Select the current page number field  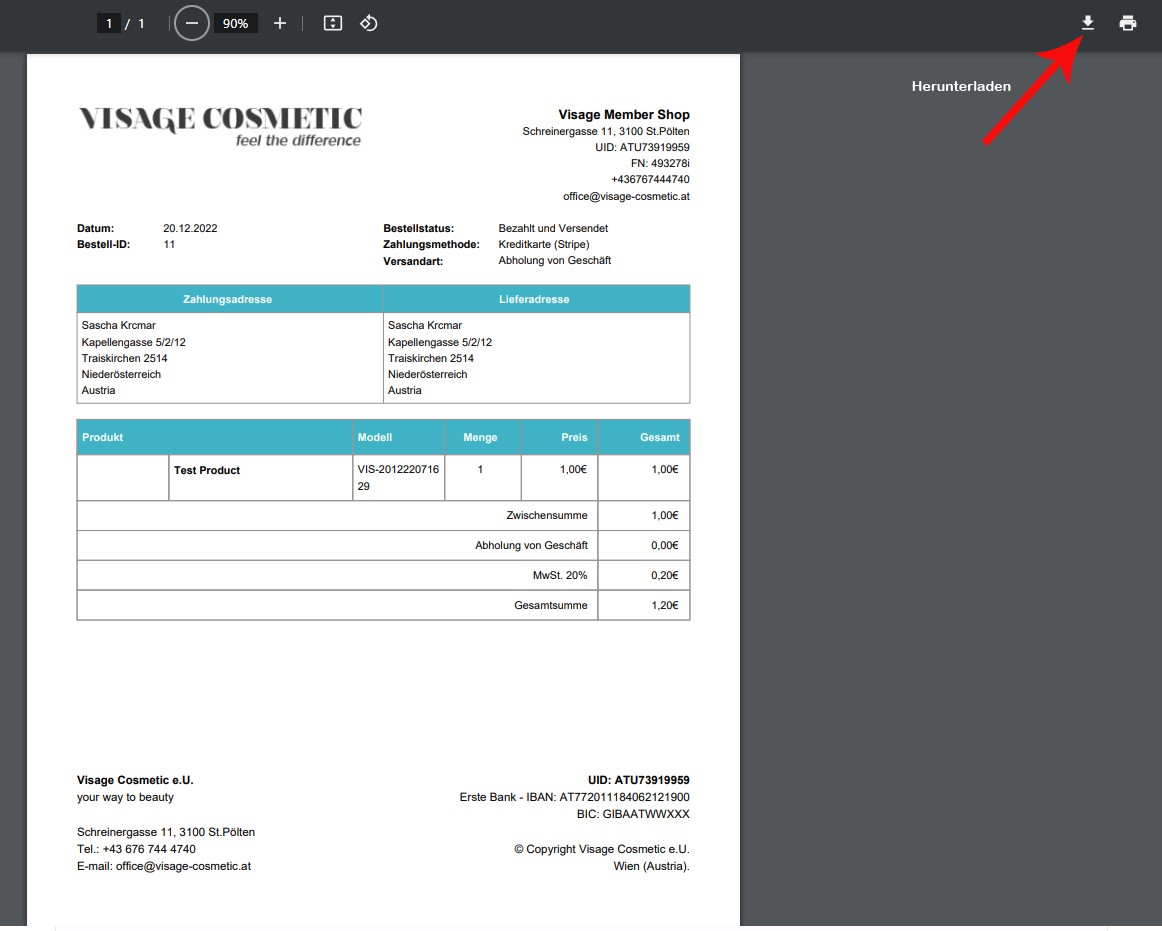point(108,23)
